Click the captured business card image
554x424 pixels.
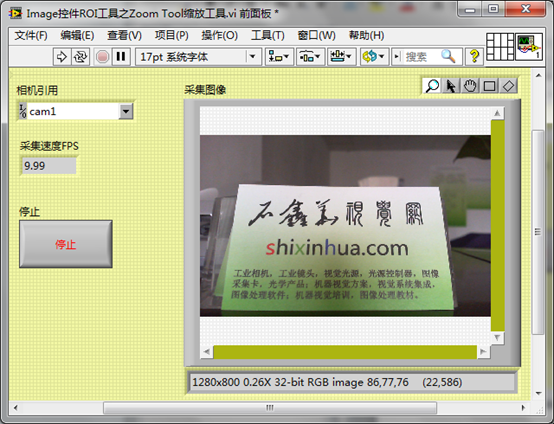[345, 225]
